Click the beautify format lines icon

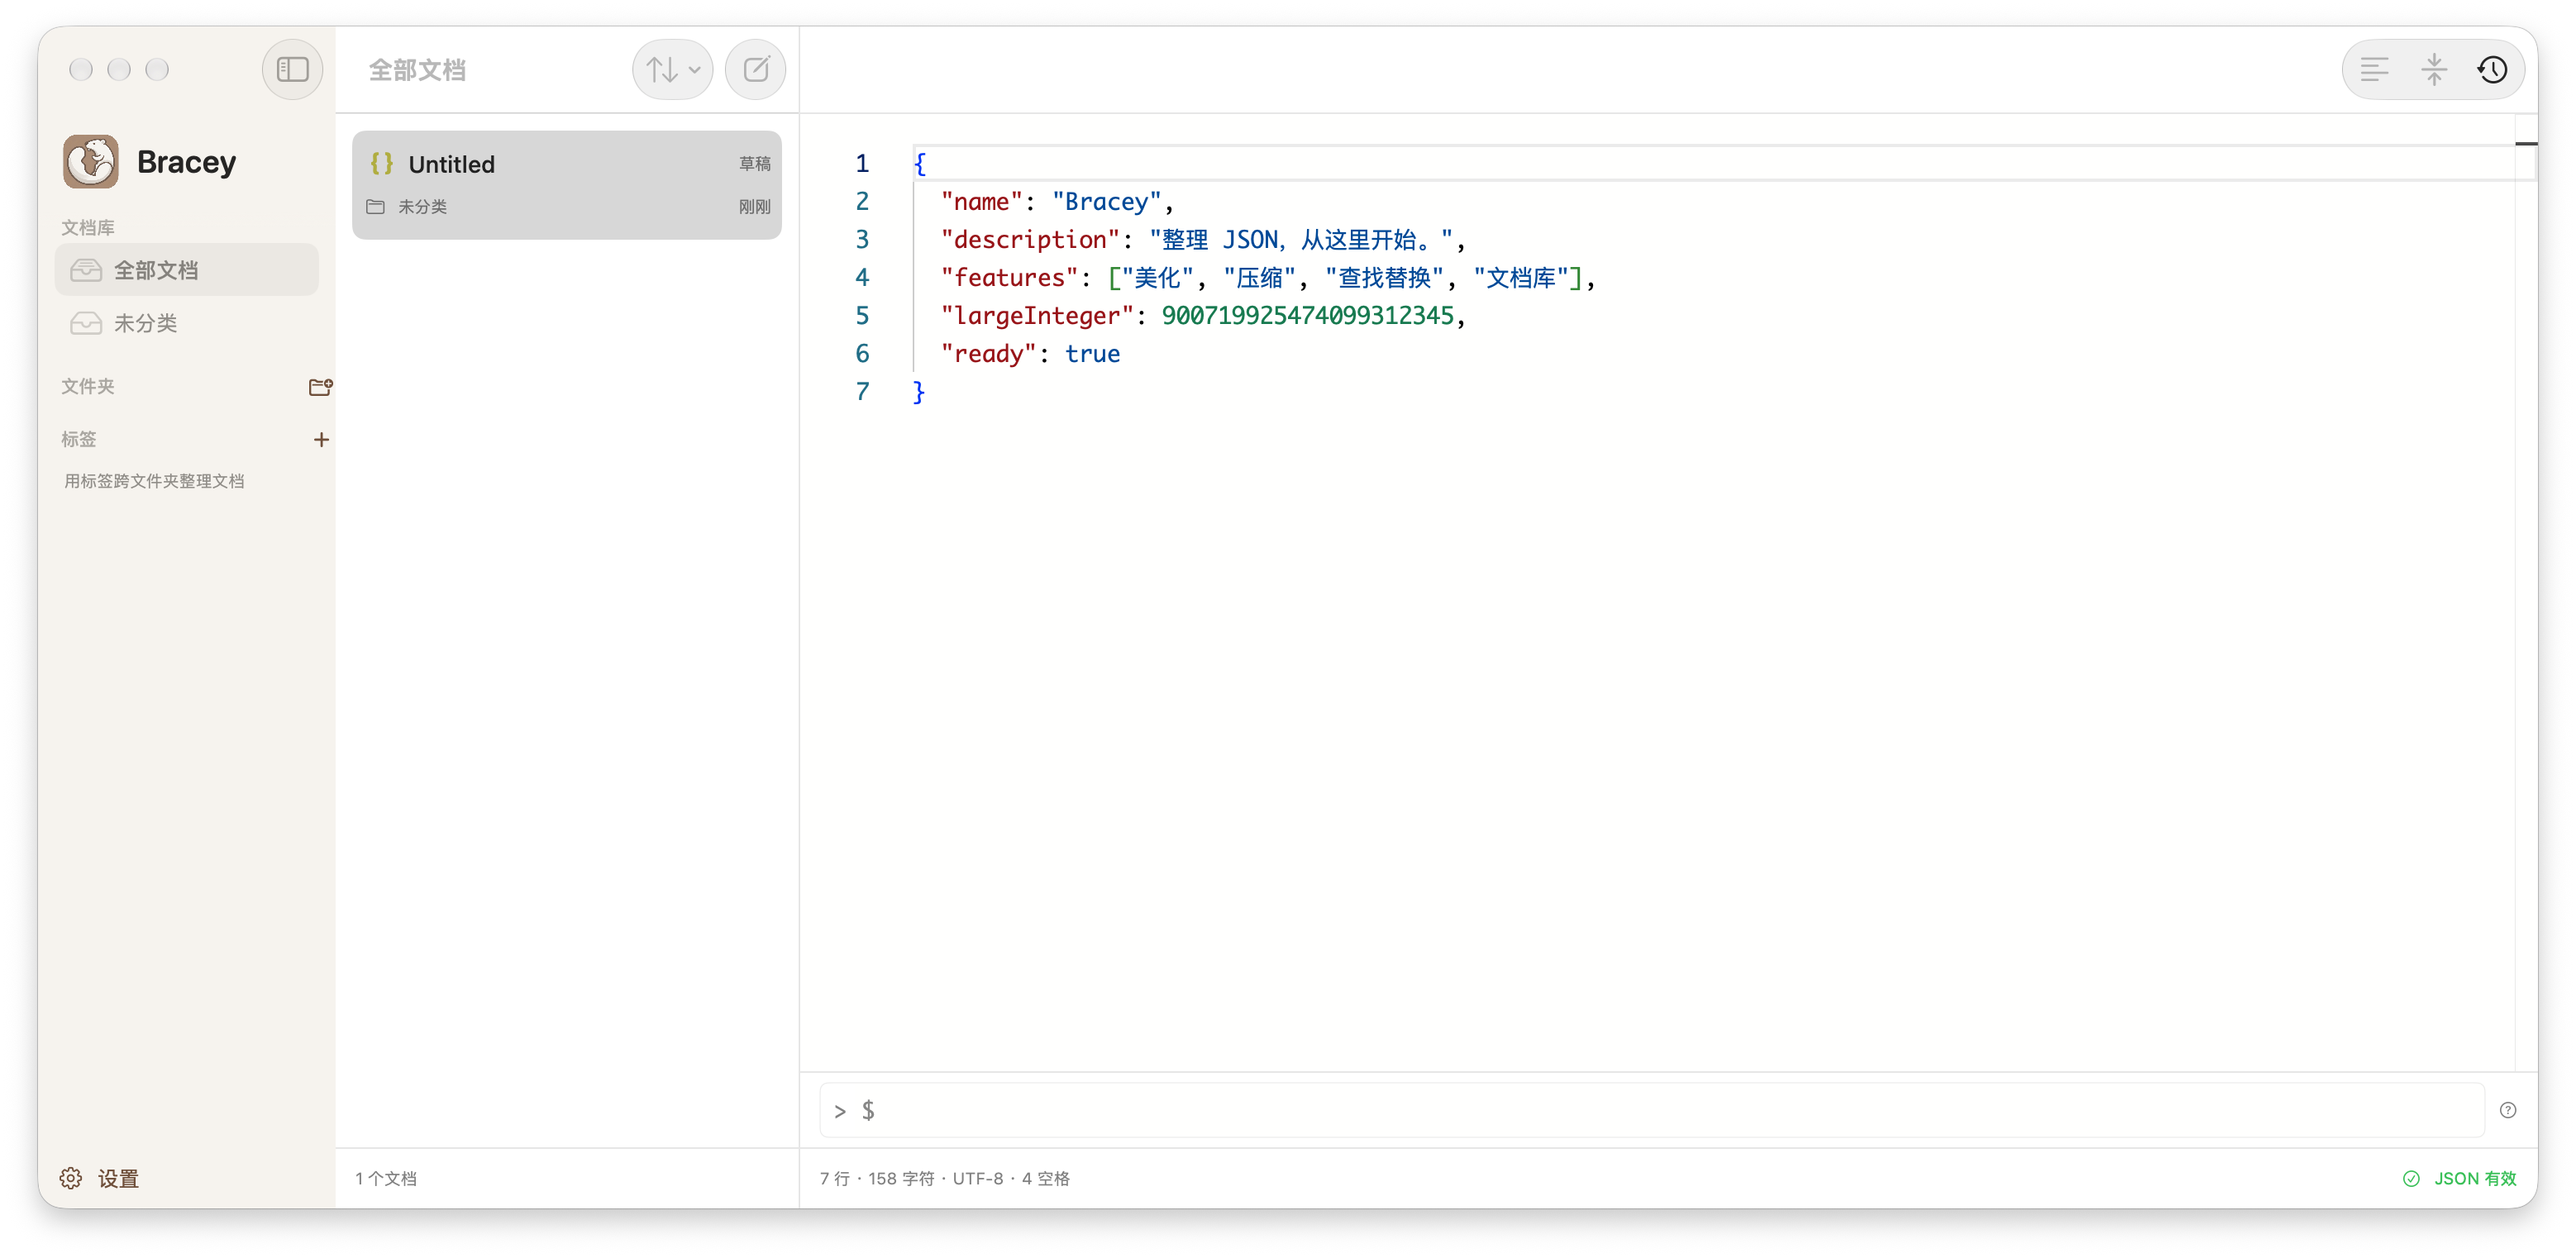(2374, 70)
